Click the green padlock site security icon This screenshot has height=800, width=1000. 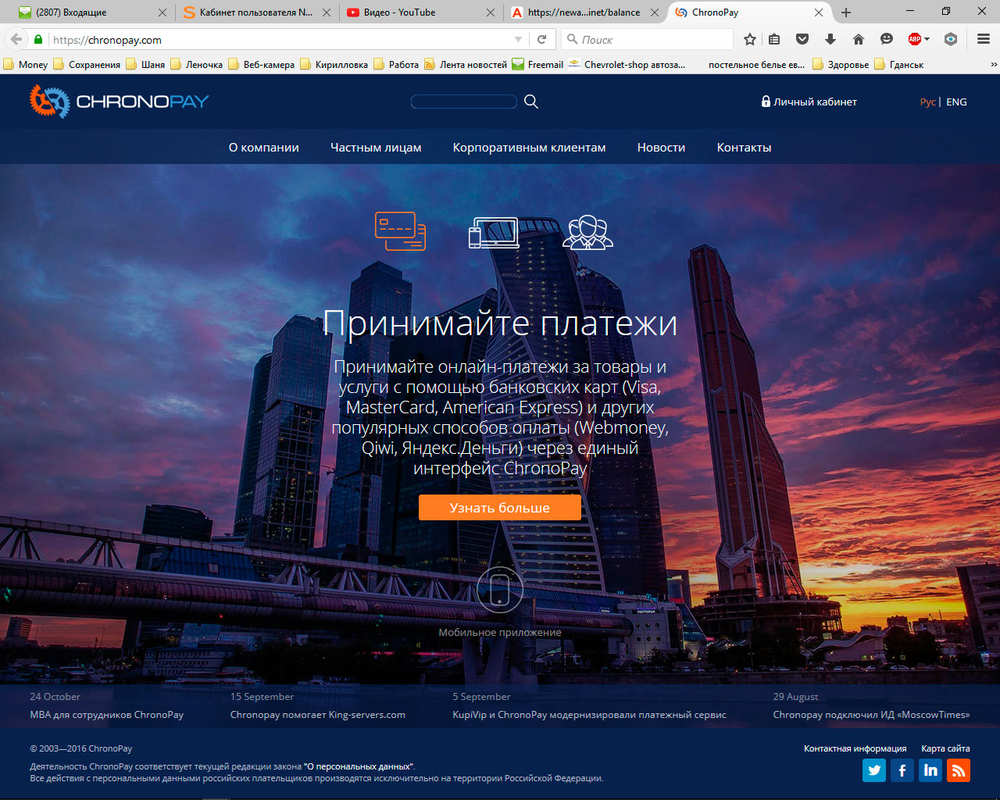38,40
